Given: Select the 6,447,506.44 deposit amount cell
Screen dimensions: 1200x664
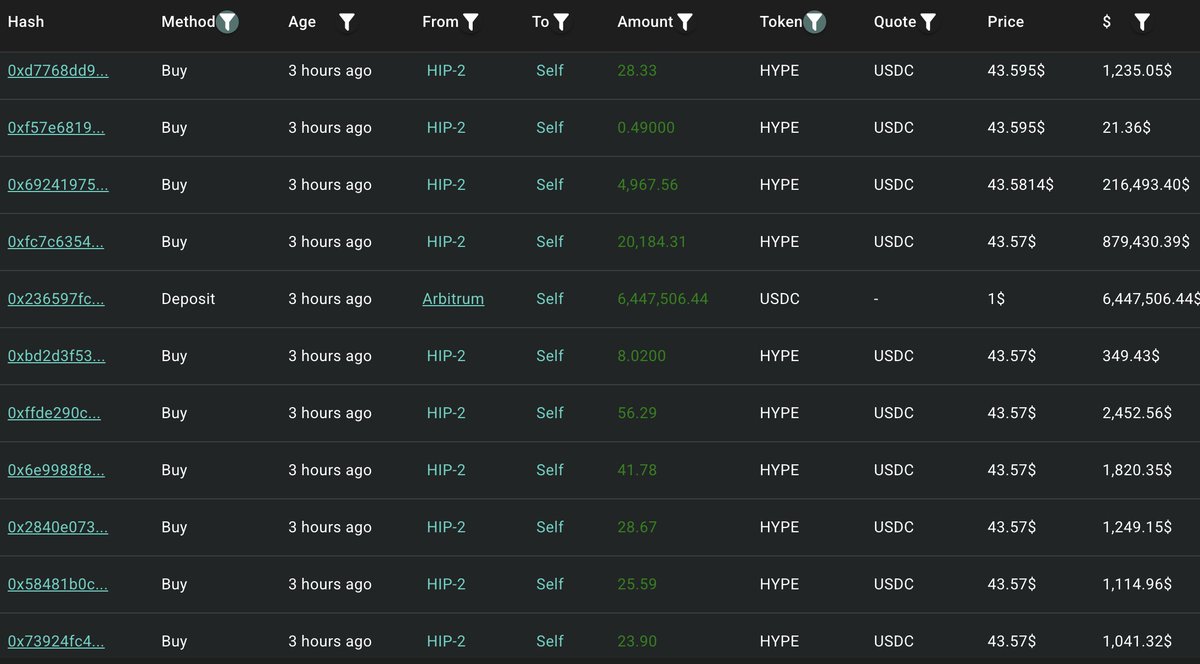Looking at the screenshot, I should [x=662, y=299].
